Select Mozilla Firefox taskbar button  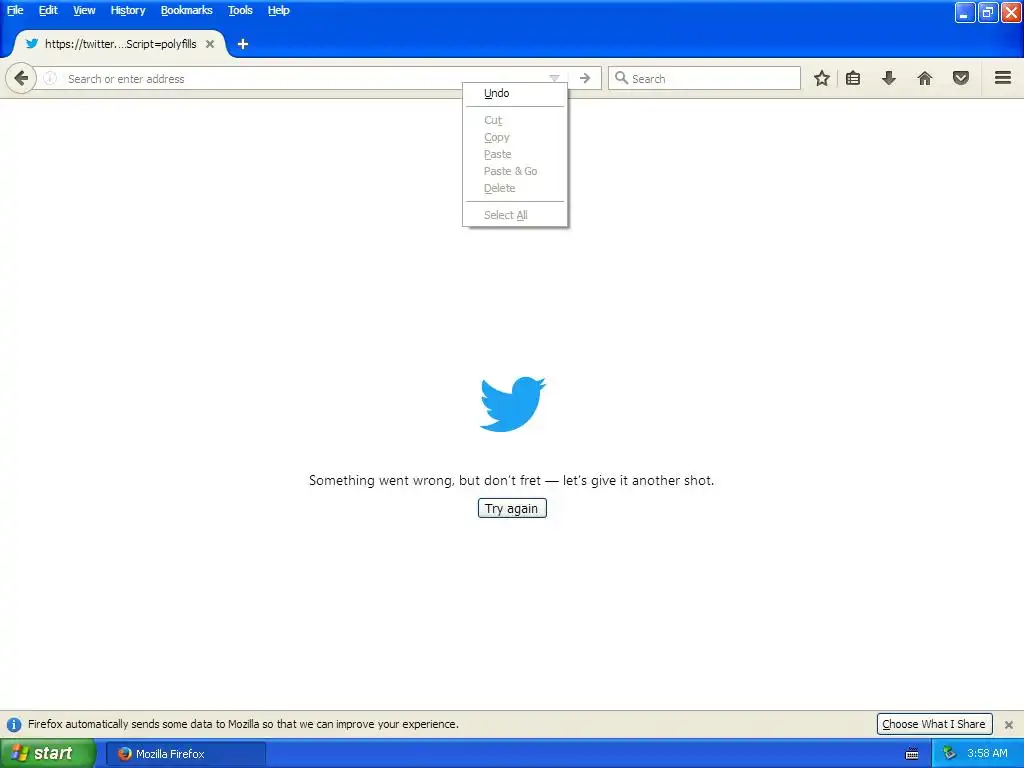coord(185,754)
